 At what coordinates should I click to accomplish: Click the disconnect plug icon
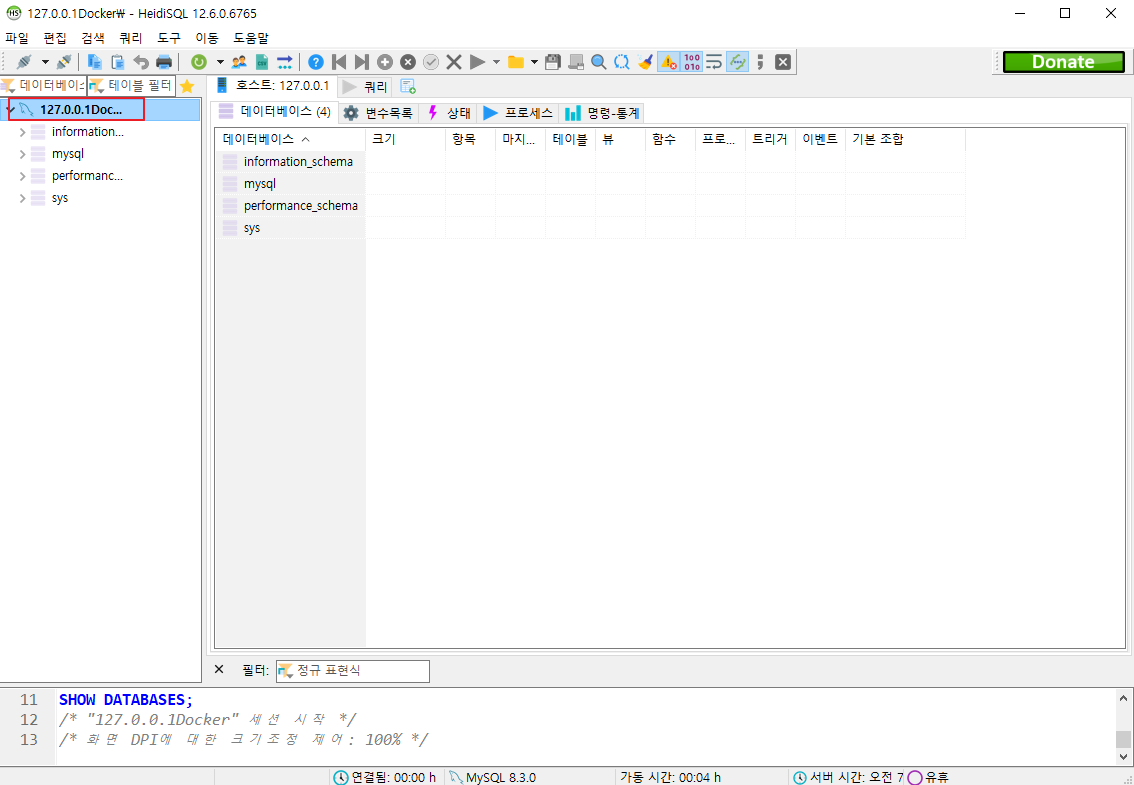(64, 62)
